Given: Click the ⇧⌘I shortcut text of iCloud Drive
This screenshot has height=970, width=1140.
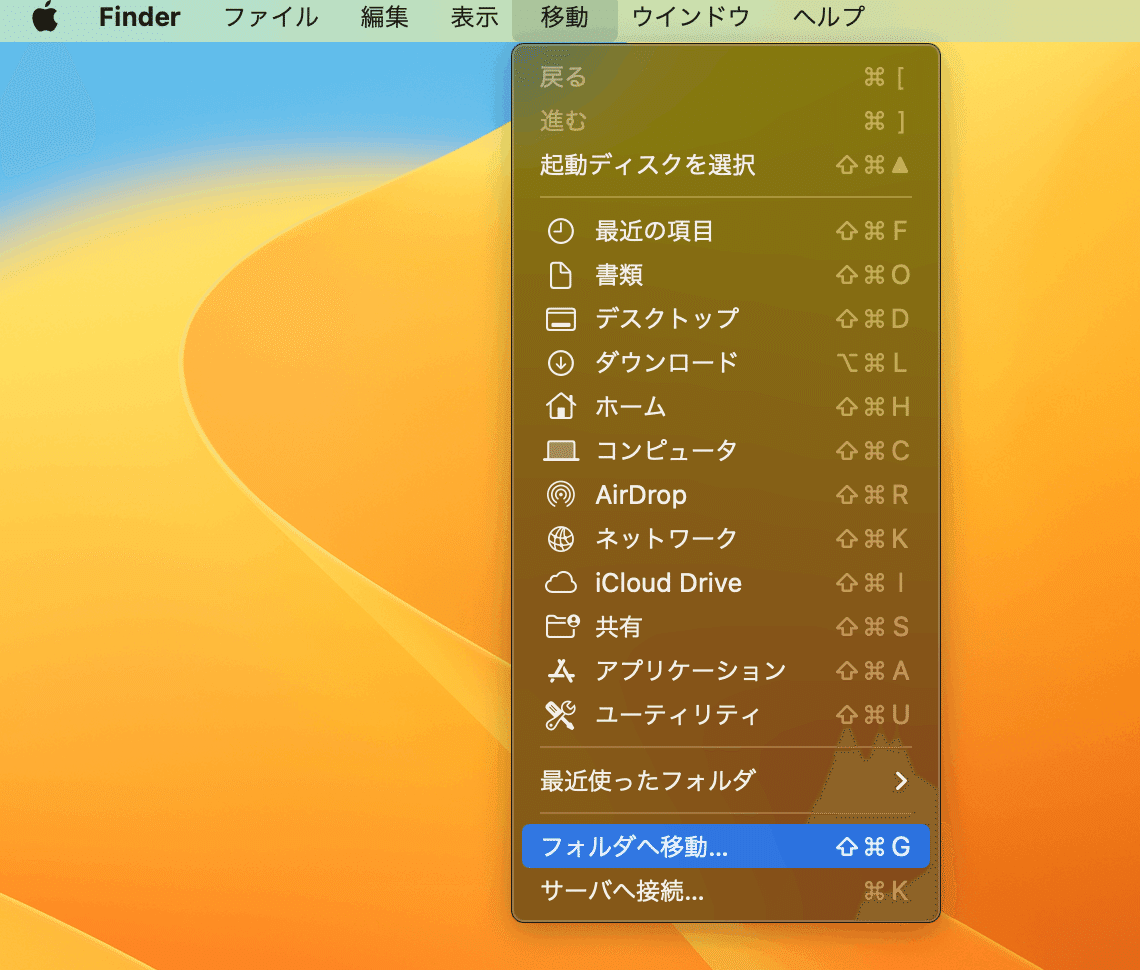Looking at the screenshot, I should pos(870,583).
